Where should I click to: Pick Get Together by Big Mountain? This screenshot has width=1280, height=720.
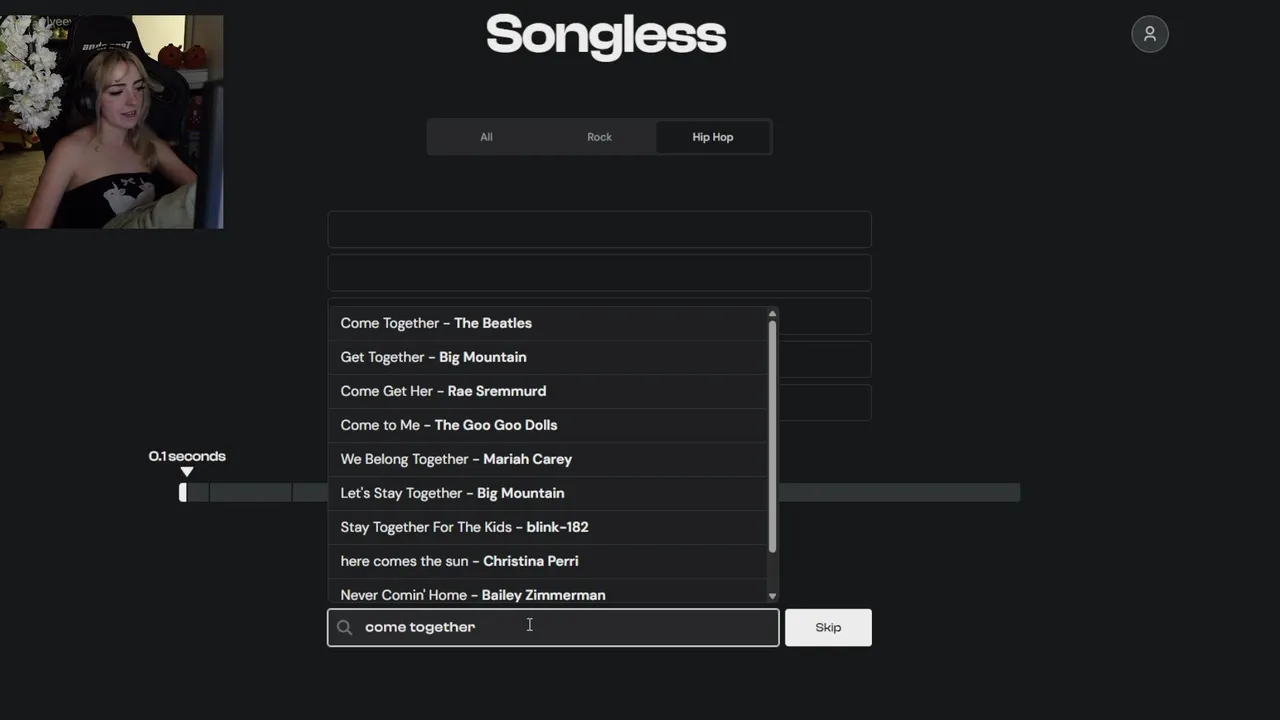coord(433,357)
